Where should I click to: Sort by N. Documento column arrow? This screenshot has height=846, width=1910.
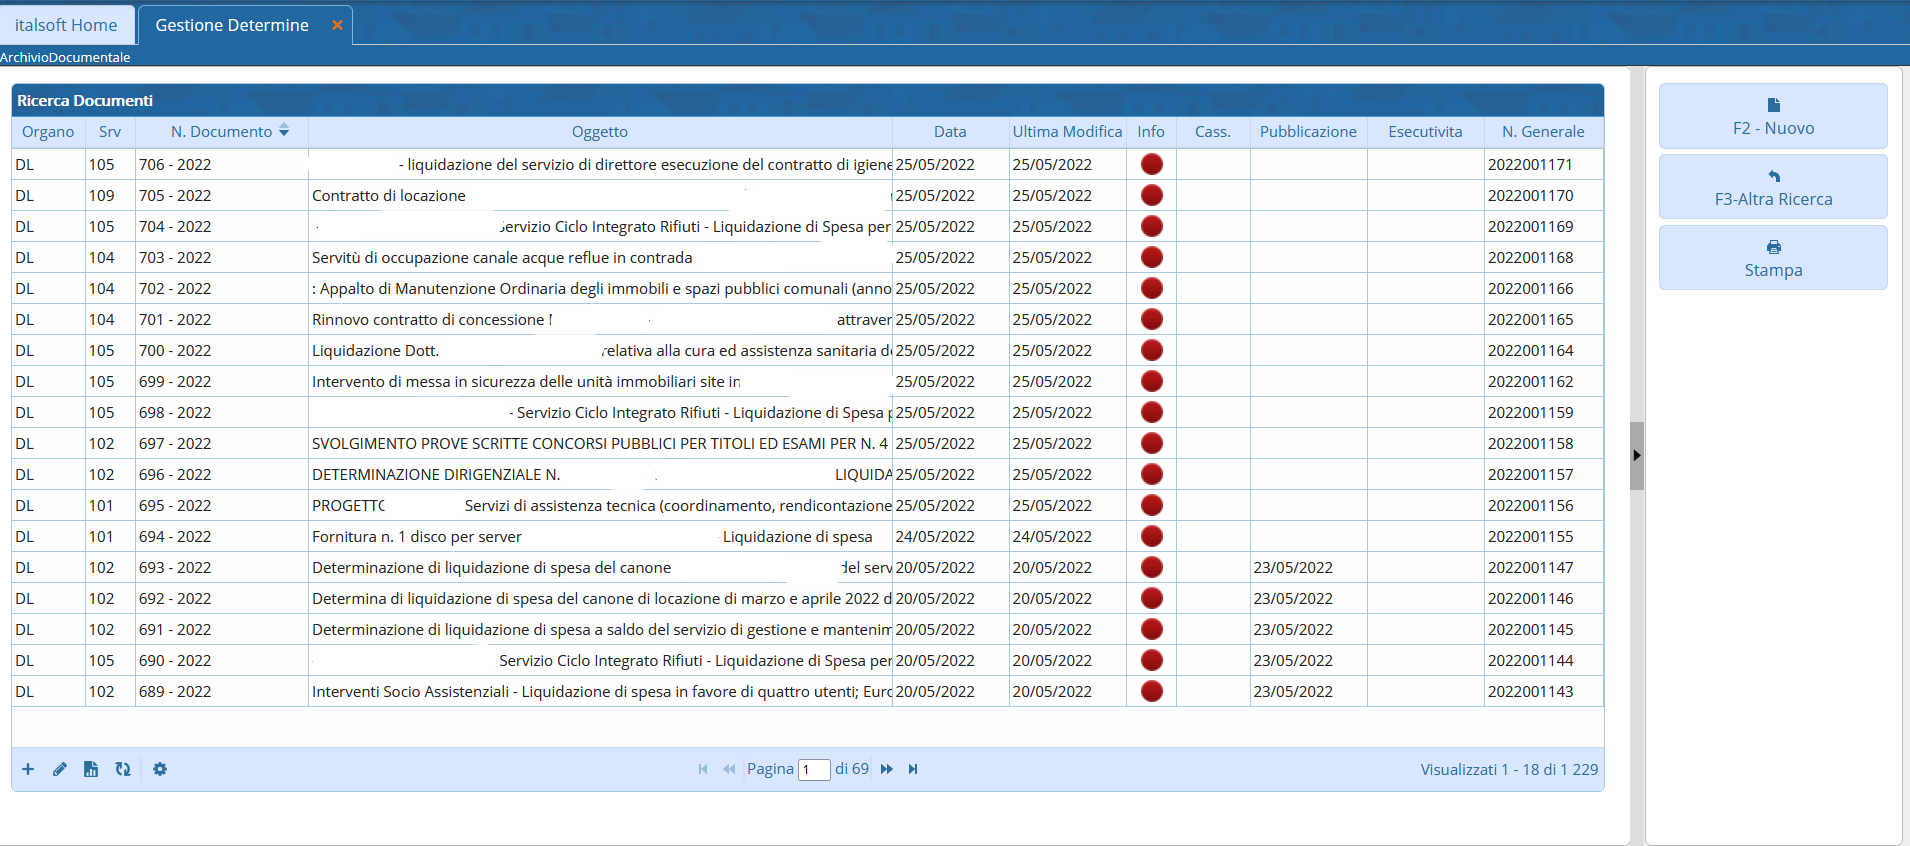(x=284, y=131)
